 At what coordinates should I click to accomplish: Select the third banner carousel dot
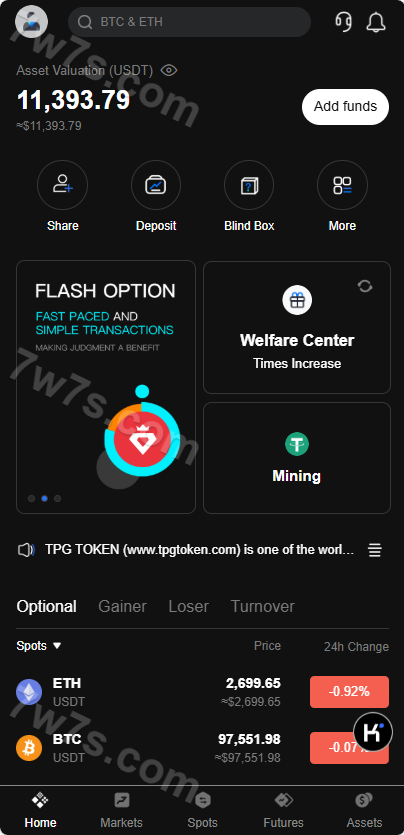tap(57, 498)
